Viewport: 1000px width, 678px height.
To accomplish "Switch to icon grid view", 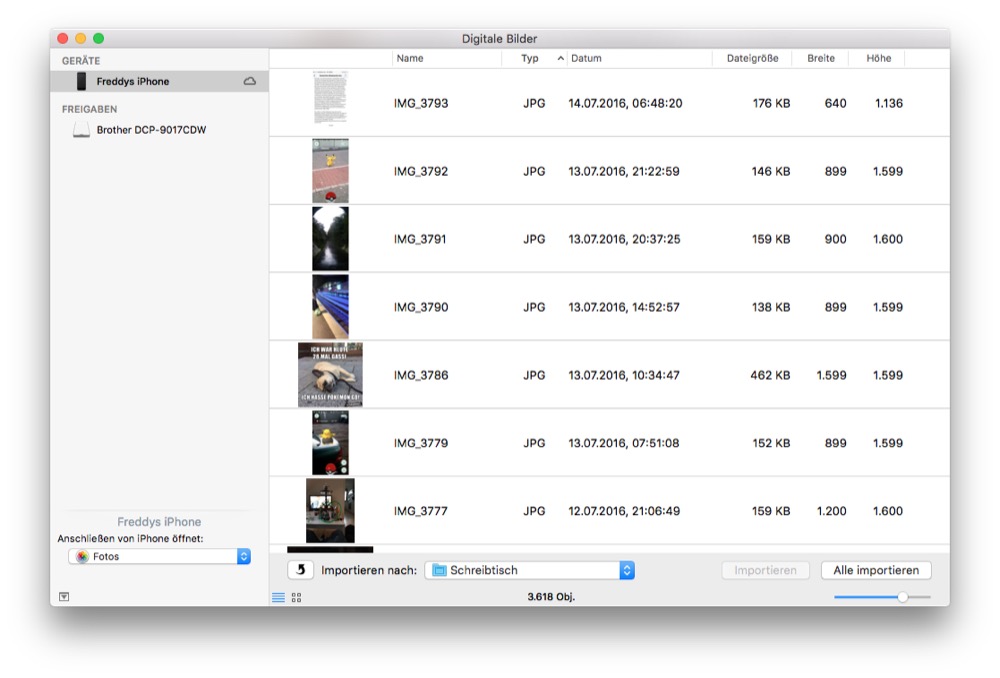I will point(296,597).
